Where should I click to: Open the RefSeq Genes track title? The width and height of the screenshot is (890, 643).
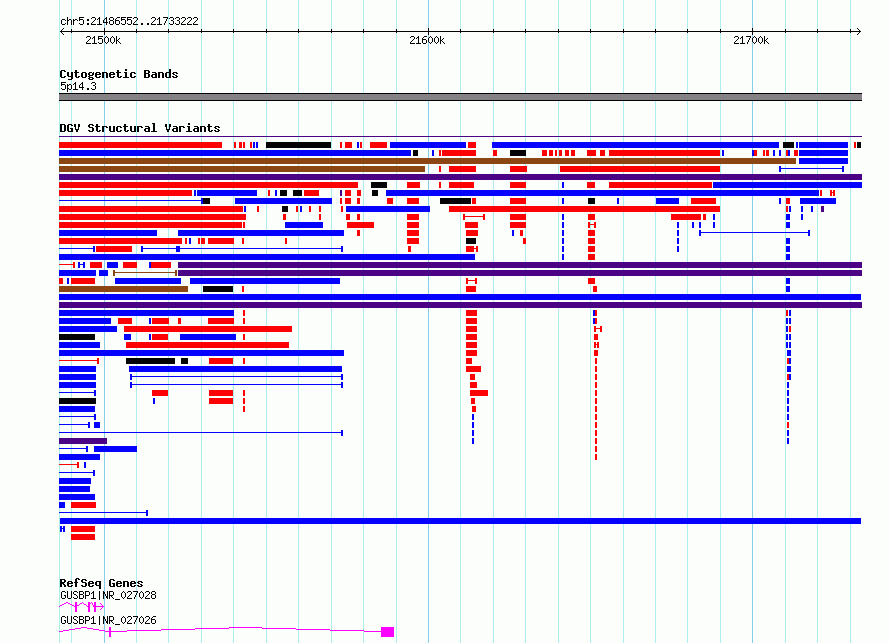tap(101, 583)
